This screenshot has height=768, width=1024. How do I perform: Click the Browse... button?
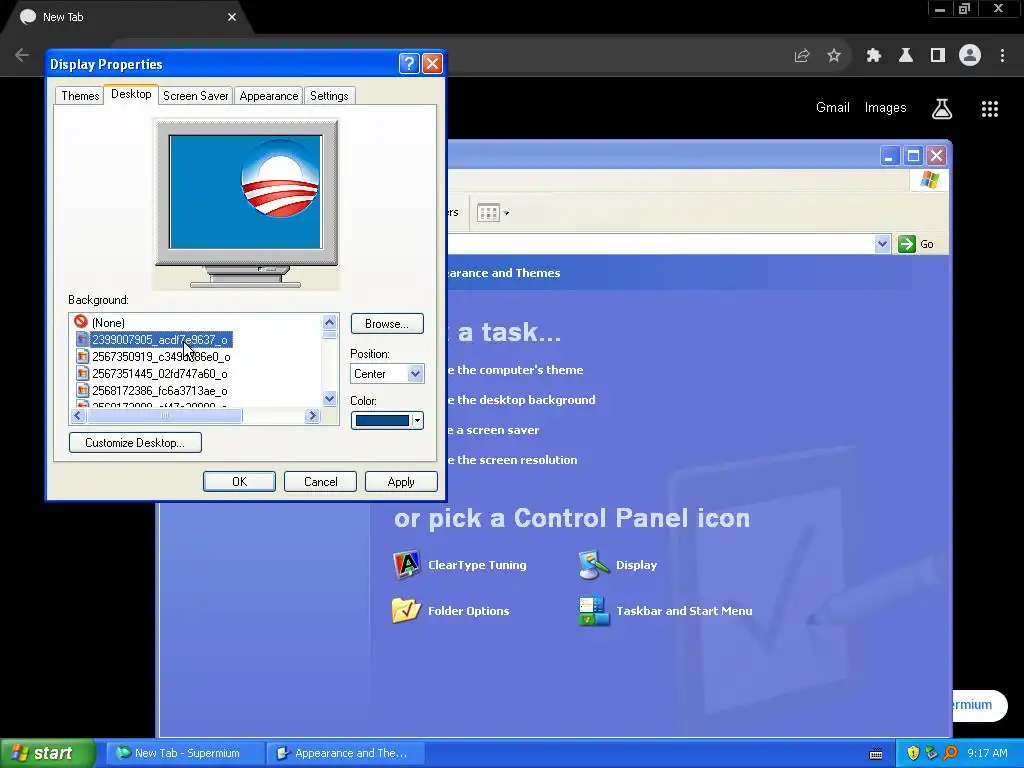click(387, 324)
